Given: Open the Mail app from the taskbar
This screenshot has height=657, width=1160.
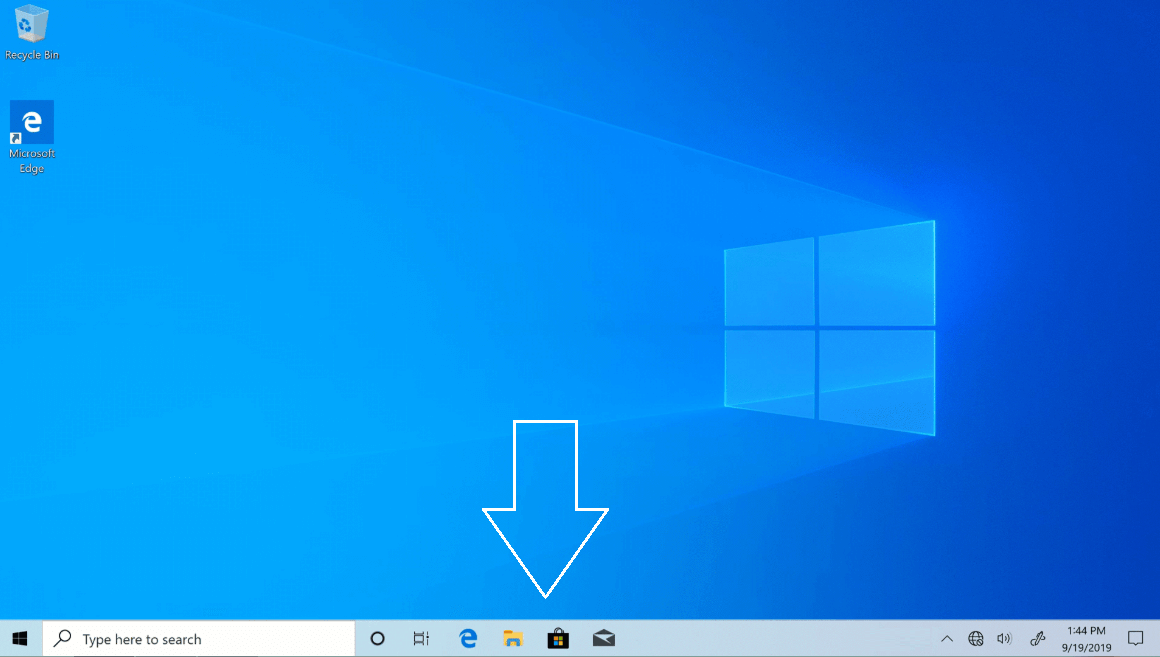Looking at the screenshot, I should click(604, 639).
